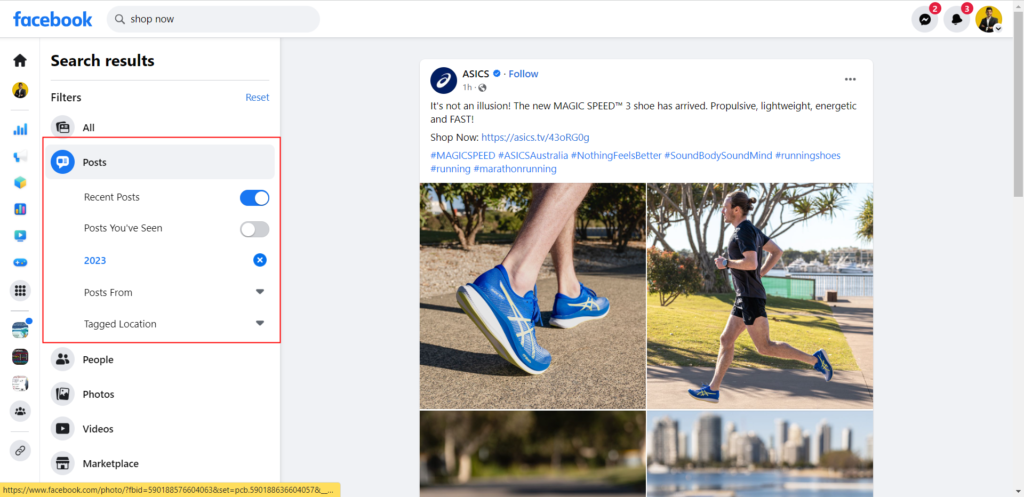1024x497 pixels.
Task: Click the #marathonrunning hashtag
Action: pos(515,168)
